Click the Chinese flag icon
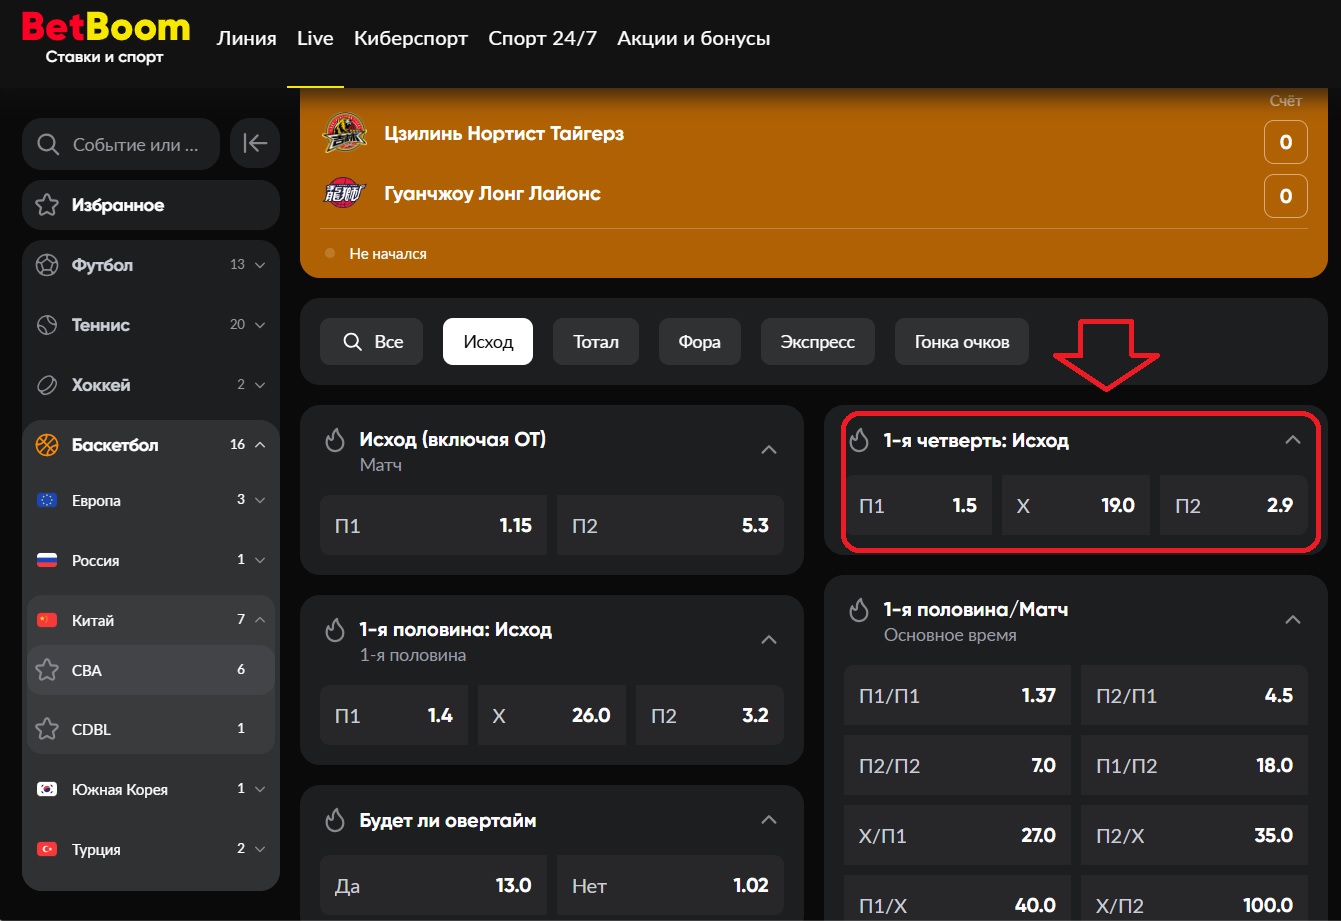1341x921 pixels. 46,620
